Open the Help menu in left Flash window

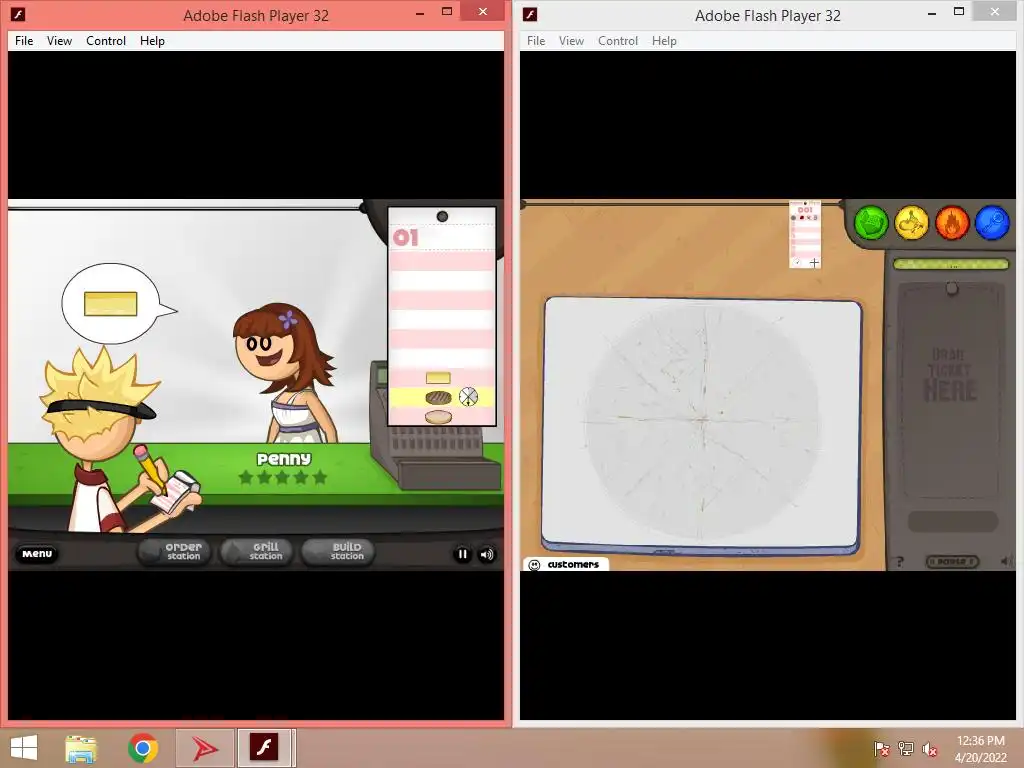click(152, 40)
